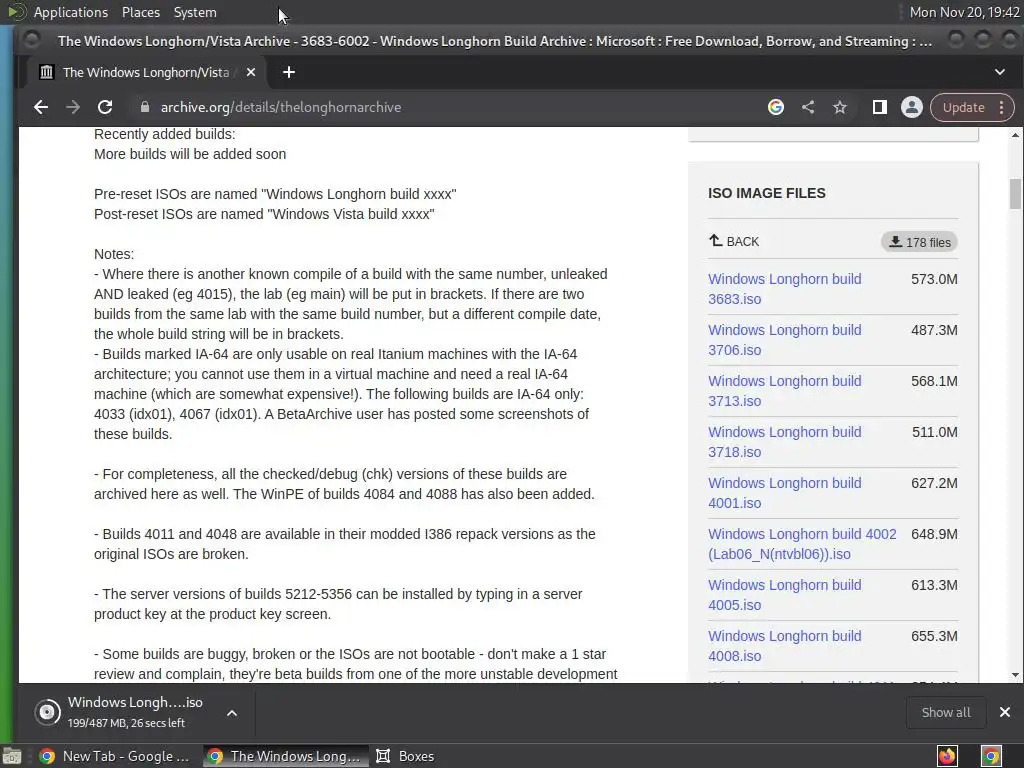Close the Windows Longhorn/Vista tab
Viewport: 1024px width, 768px height.
coord(251,72)
